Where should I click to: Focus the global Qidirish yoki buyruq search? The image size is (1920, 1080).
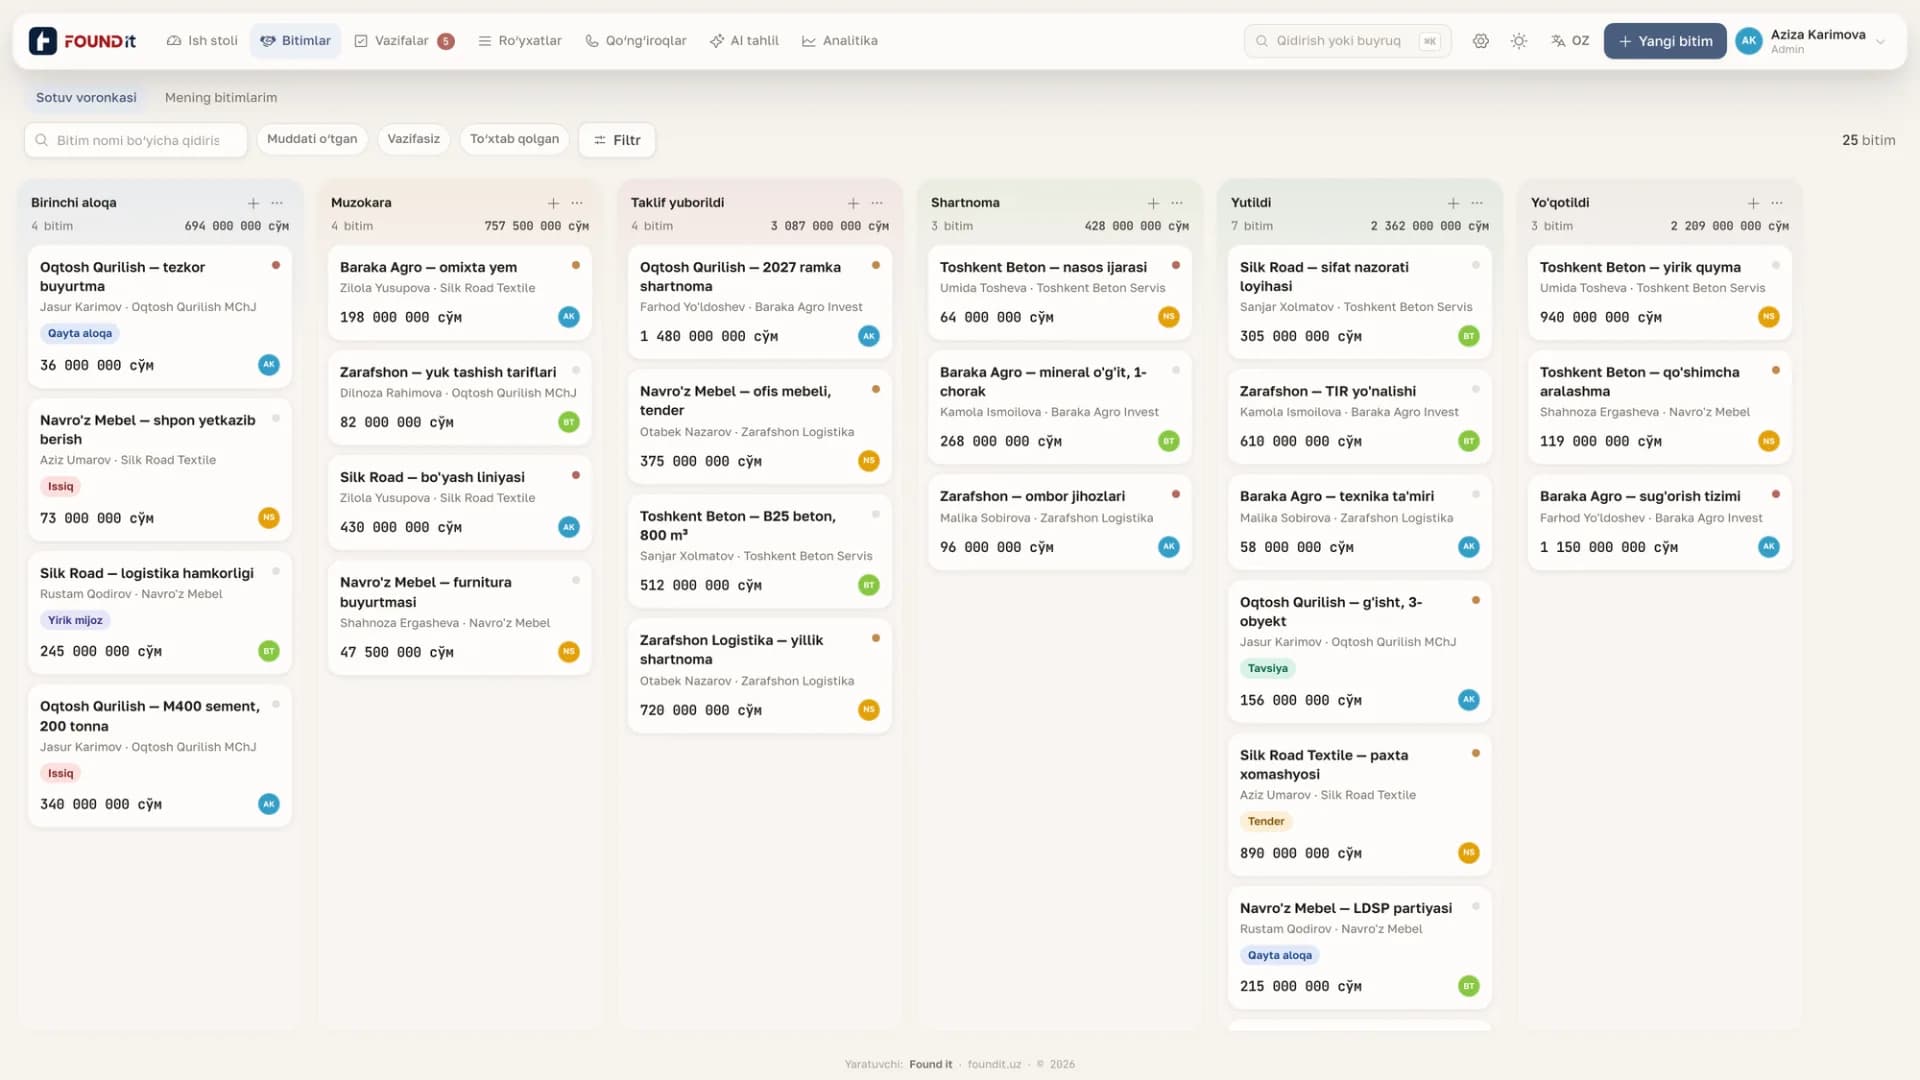click(x=1347, y=41)
